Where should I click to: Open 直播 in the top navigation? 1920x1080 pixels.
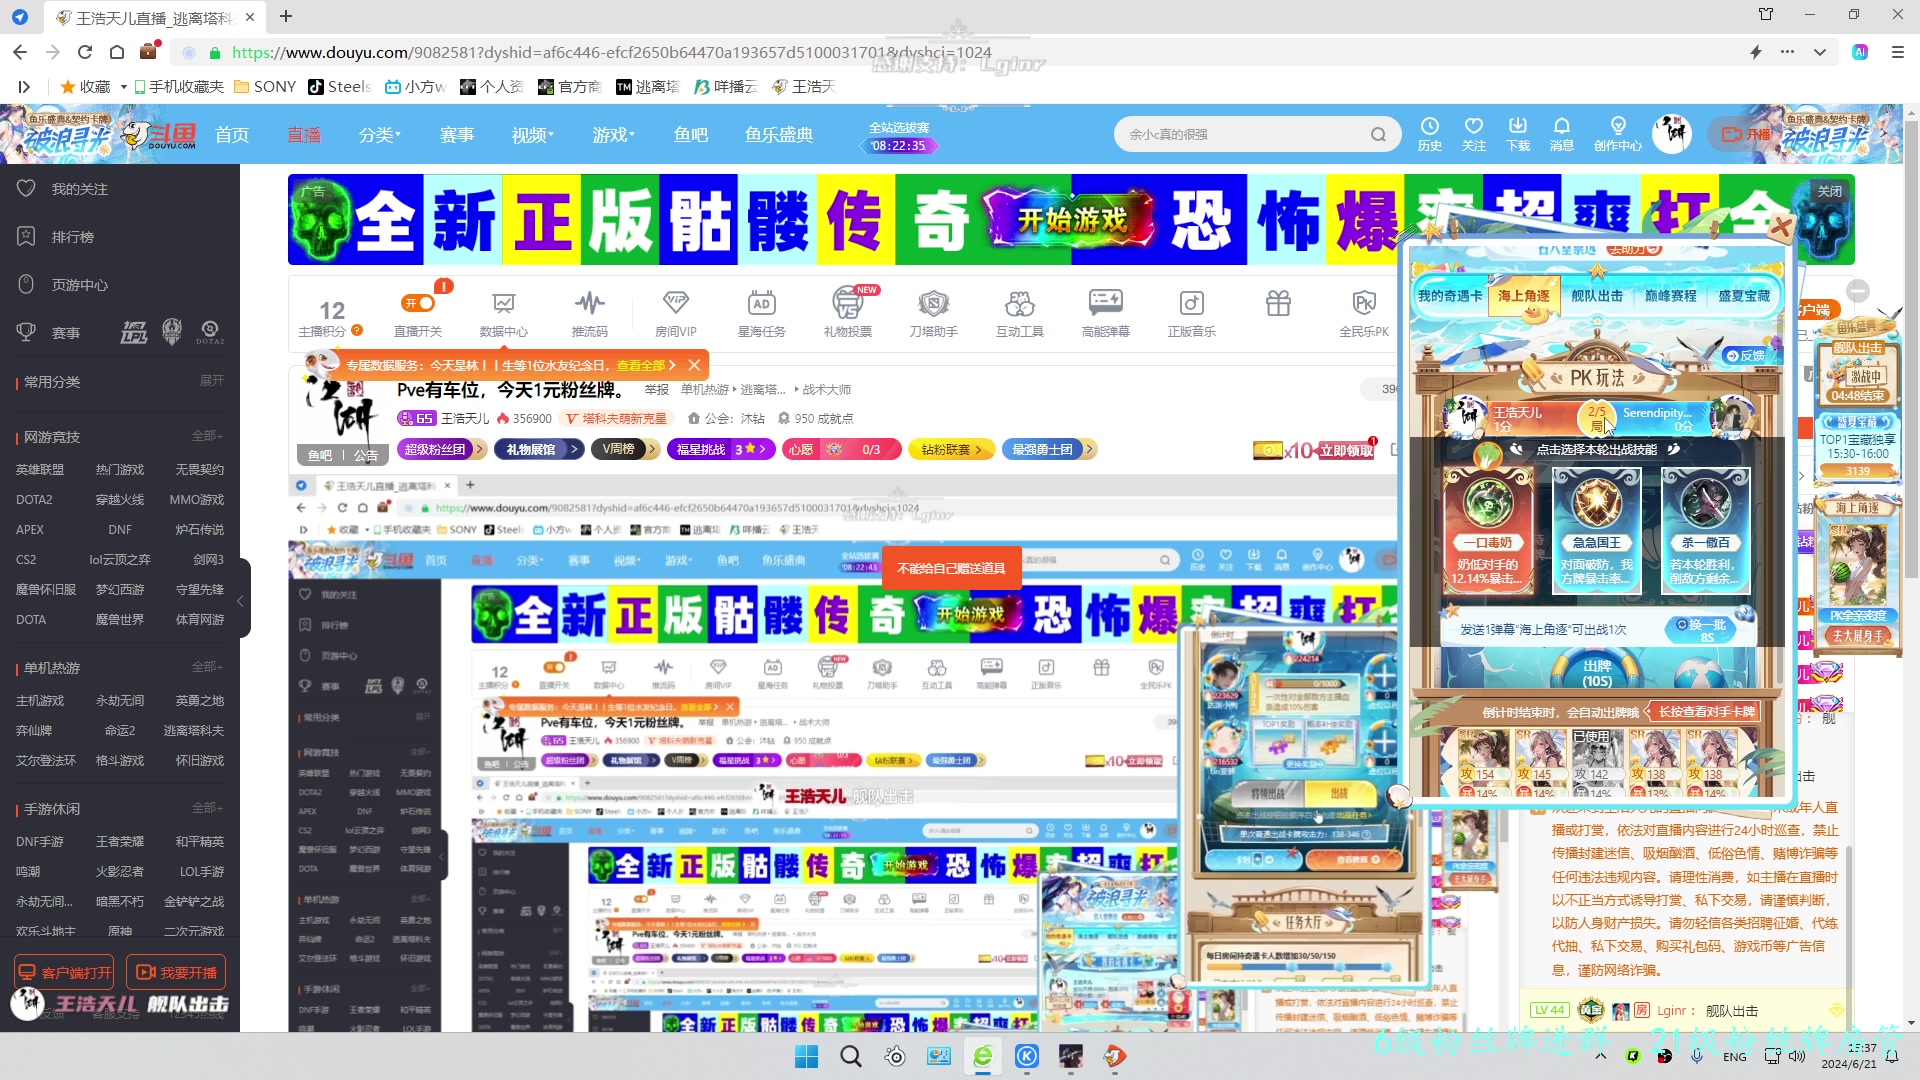[x=304, y=135]
